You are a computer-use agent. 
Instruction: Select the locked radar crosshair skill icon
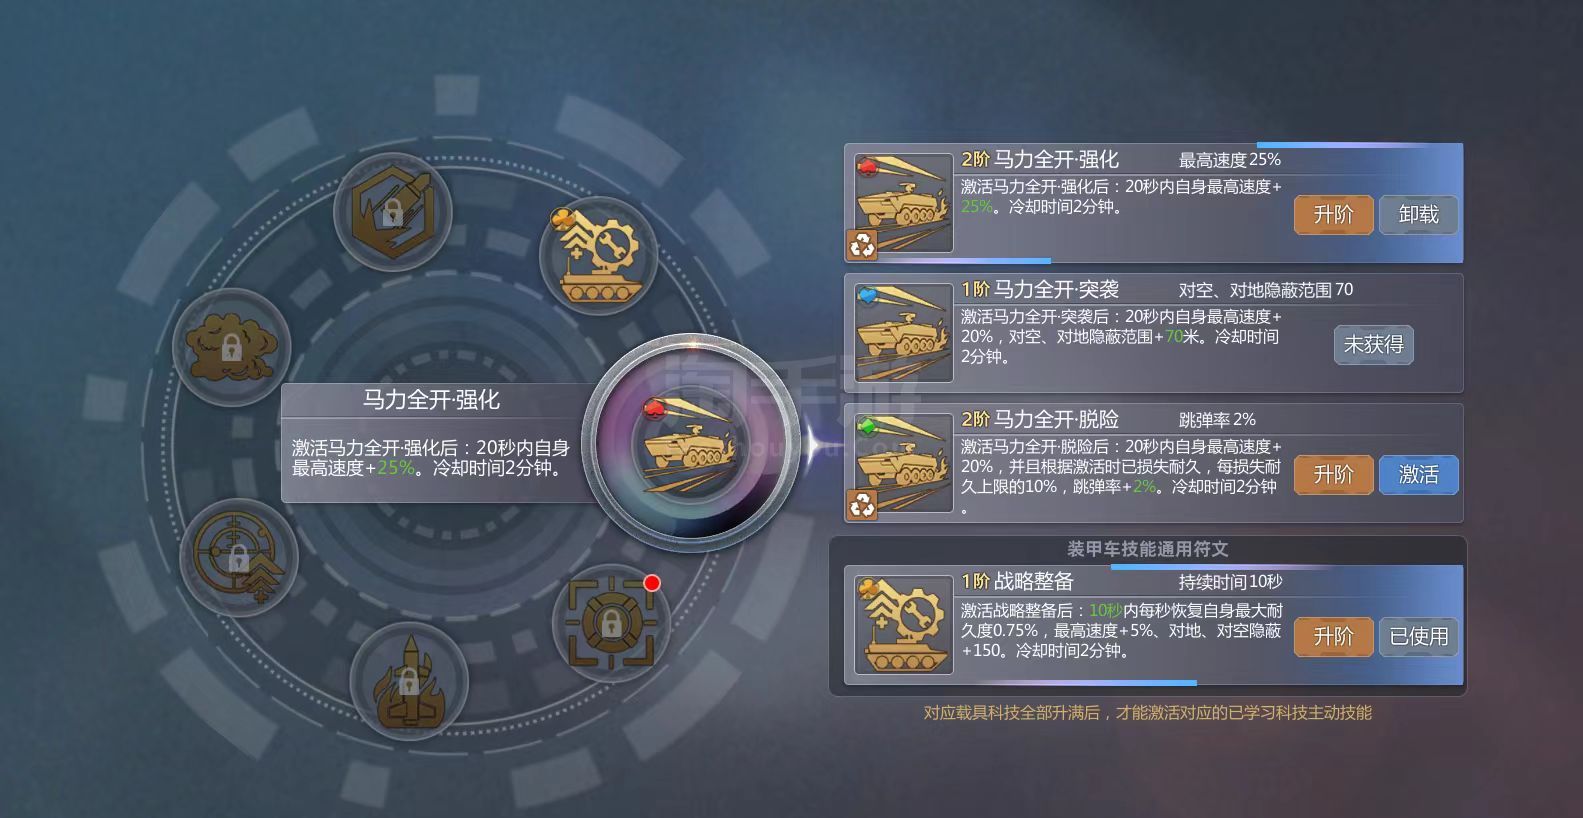(x=238, y=557)
